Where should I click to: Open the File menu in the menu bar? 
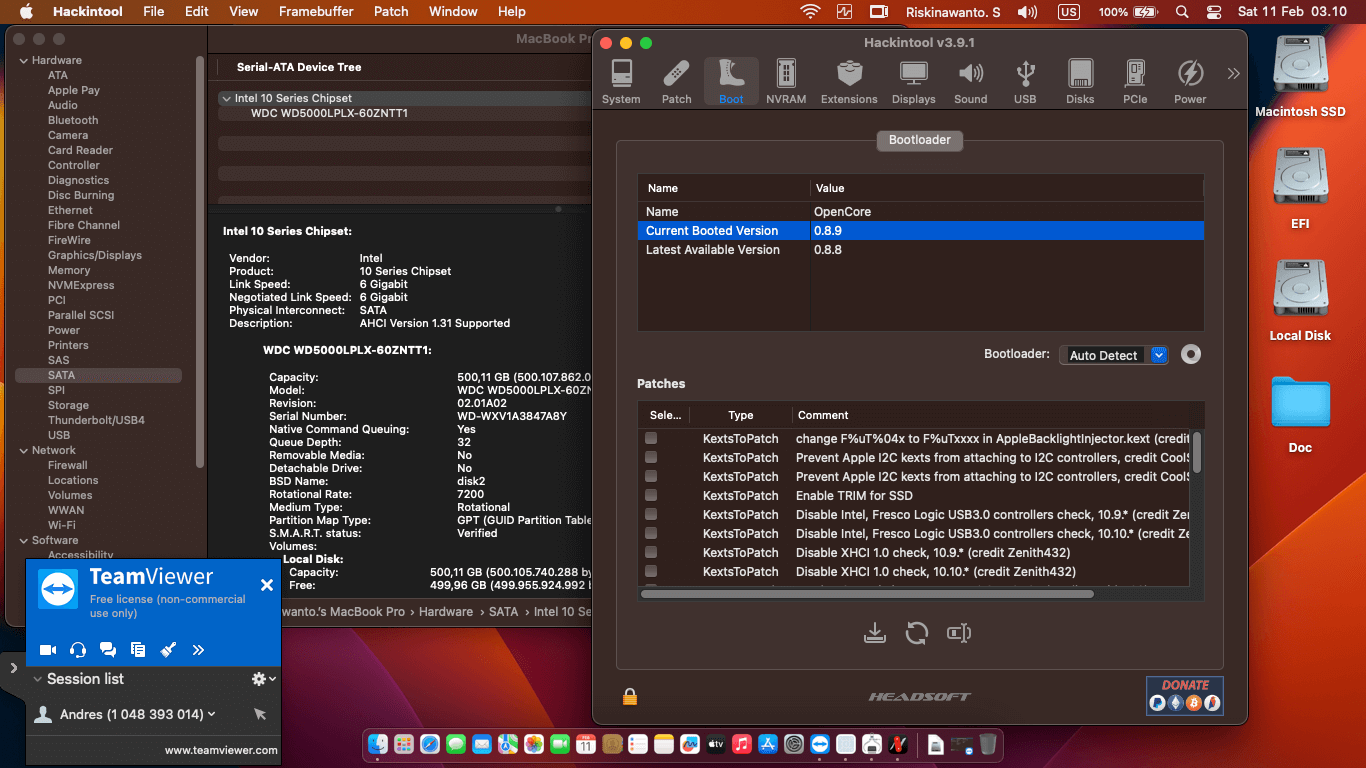[x=153, y=11]
